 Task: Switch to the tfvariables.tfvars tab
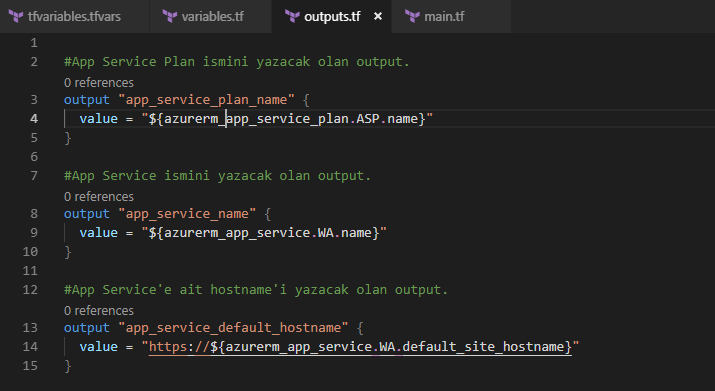[74, 16]
